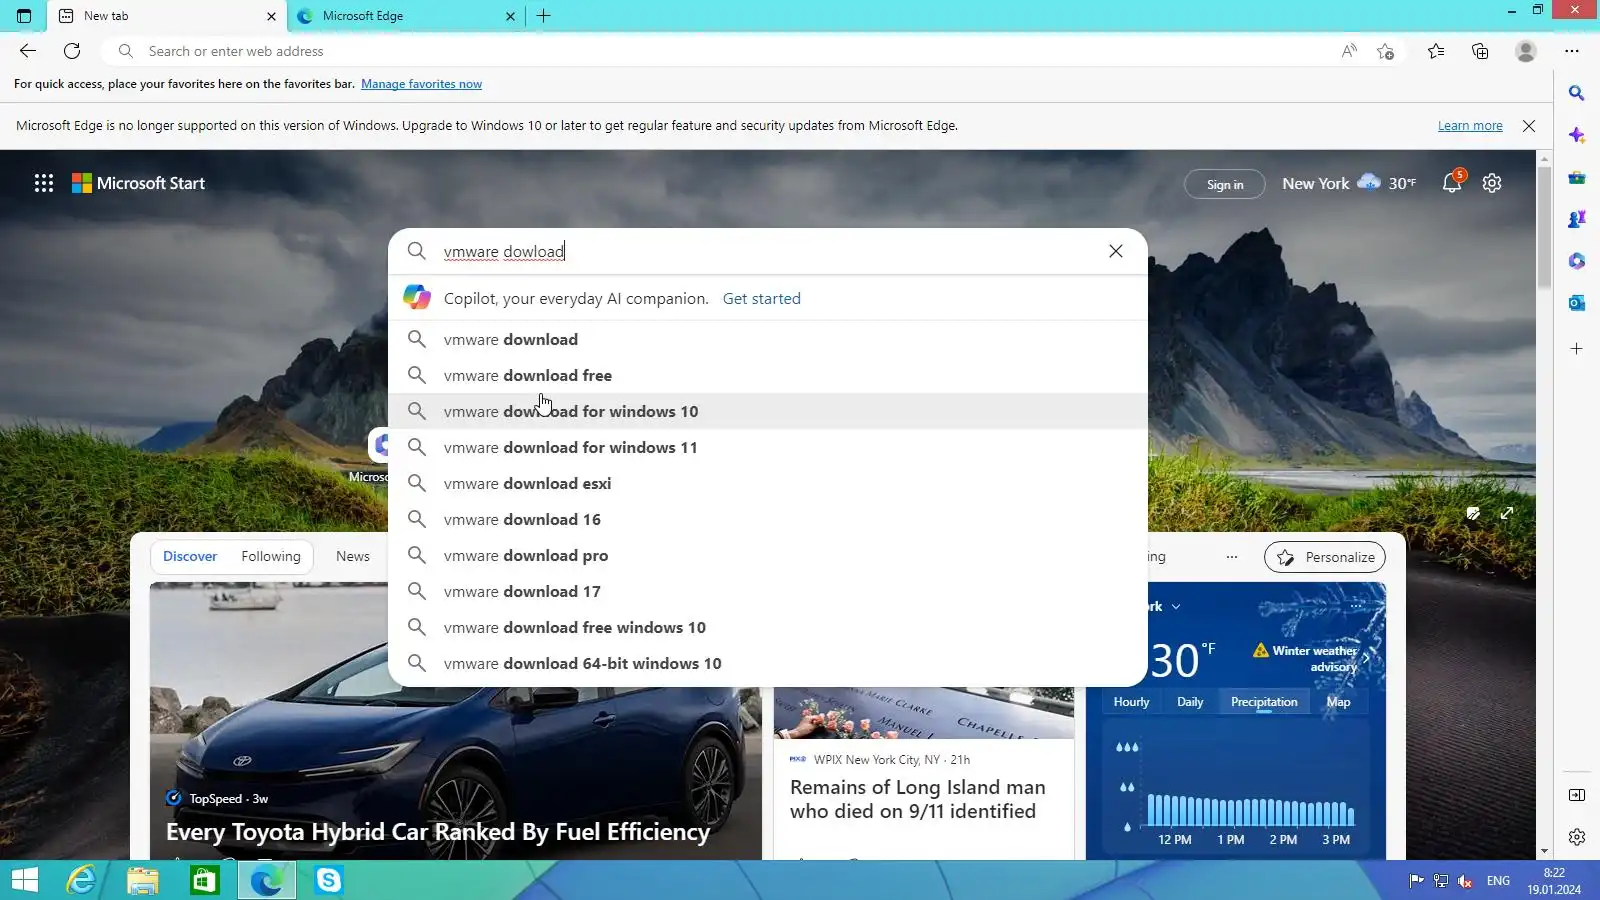
Task: Switch to the Microsoft Edge browser tab
Action: pyautogui.click(x=406, y=16)
